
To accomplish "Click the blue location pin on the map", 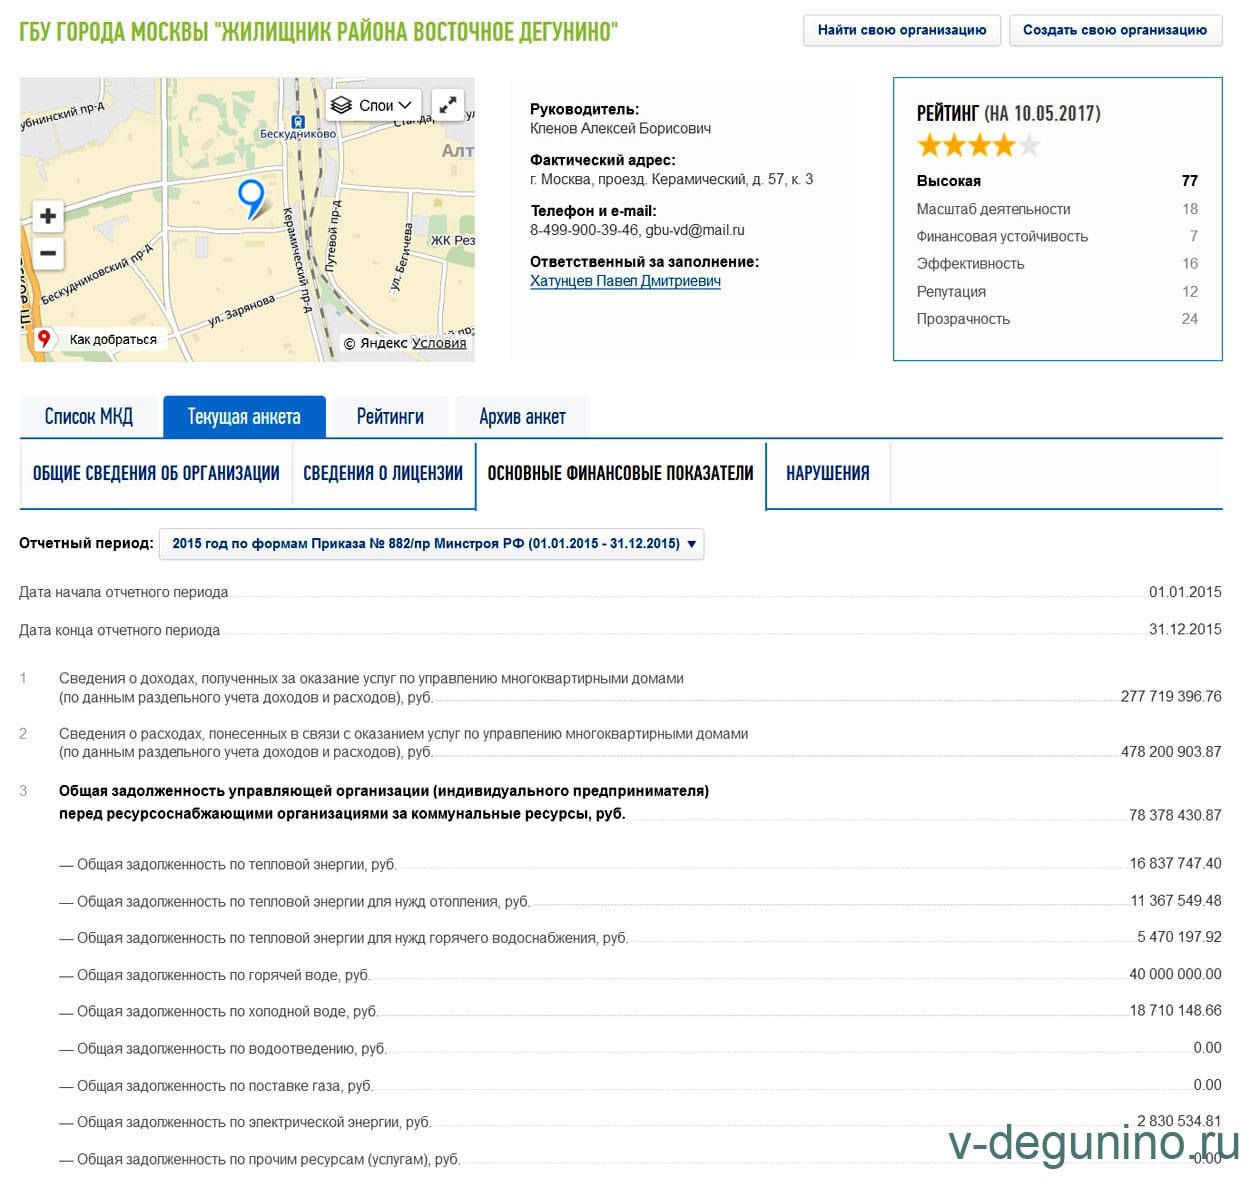I will coord(251,197).
